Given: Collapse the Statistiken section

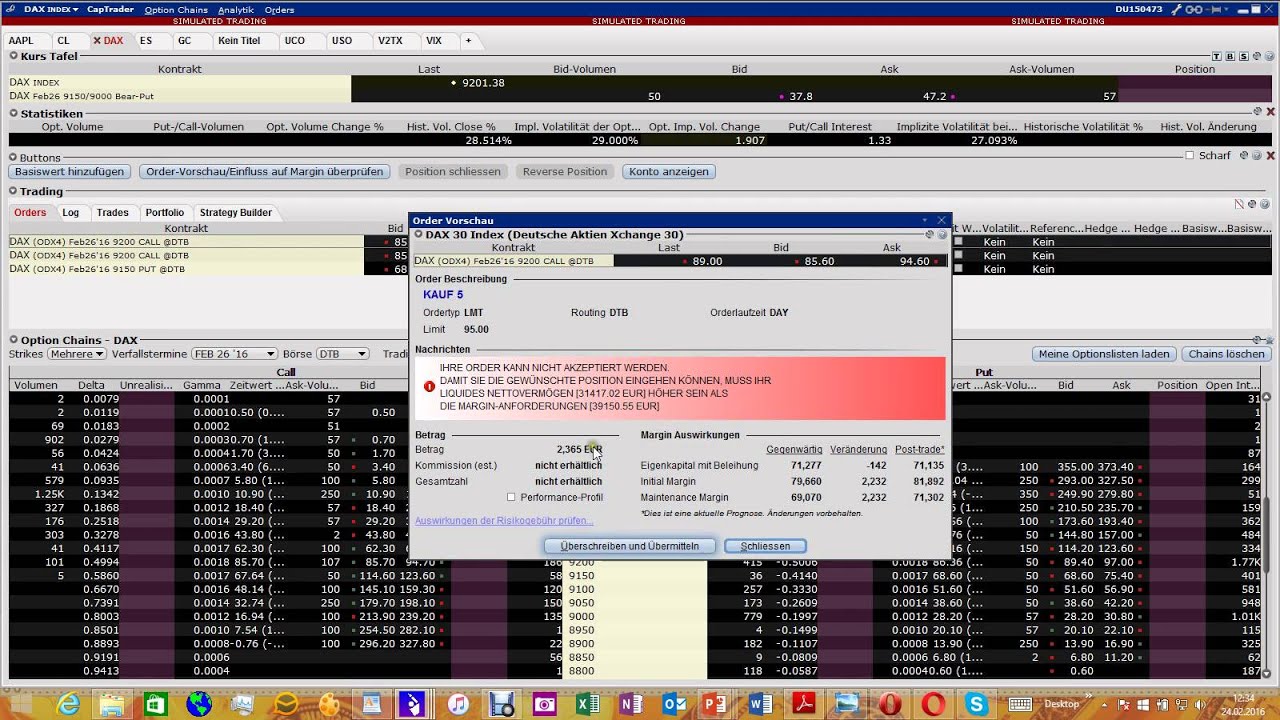Looking at the screenshot, I should tap(14, 114).
